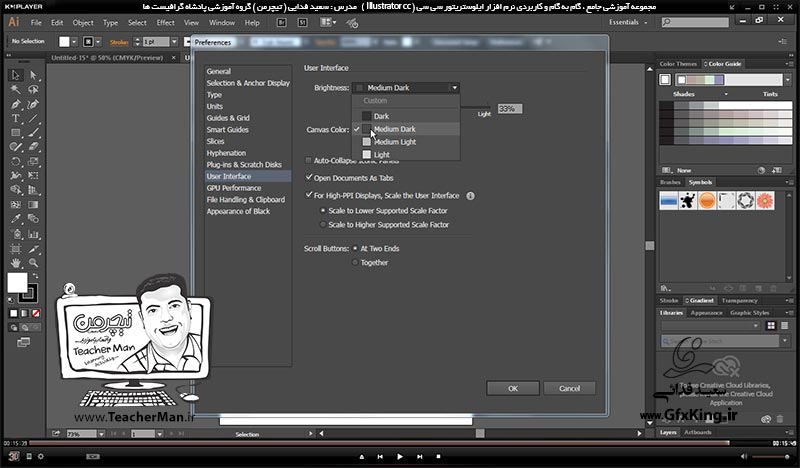This screenshot has height=468, width=800.
Task: Switch to the Artboards tab
Action: pos(697,432)
